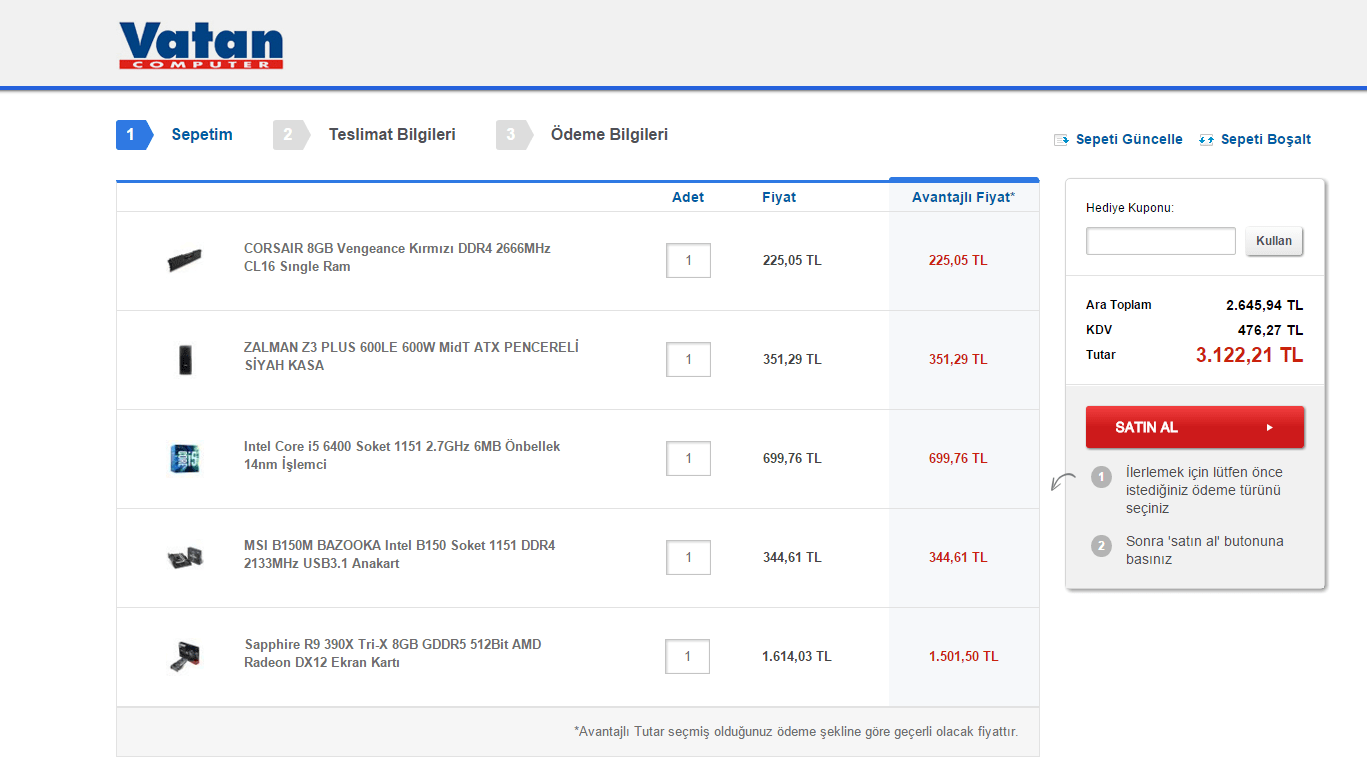Viewport: 1367px width, 764px height.
Task: Go to Teslimat Bilgileri step
Action: coord(391,135)
